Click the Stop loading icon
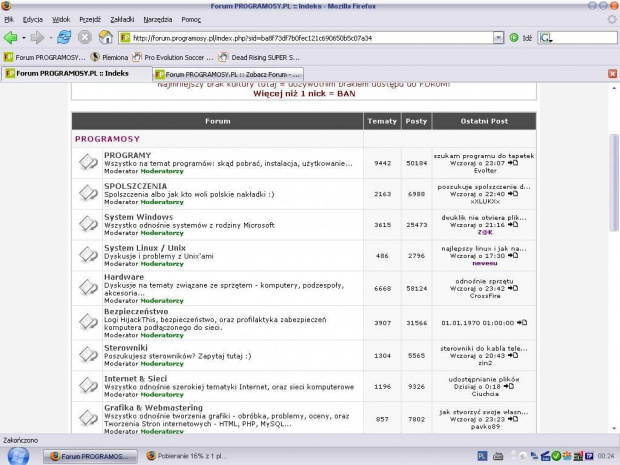 coord(85,38)
